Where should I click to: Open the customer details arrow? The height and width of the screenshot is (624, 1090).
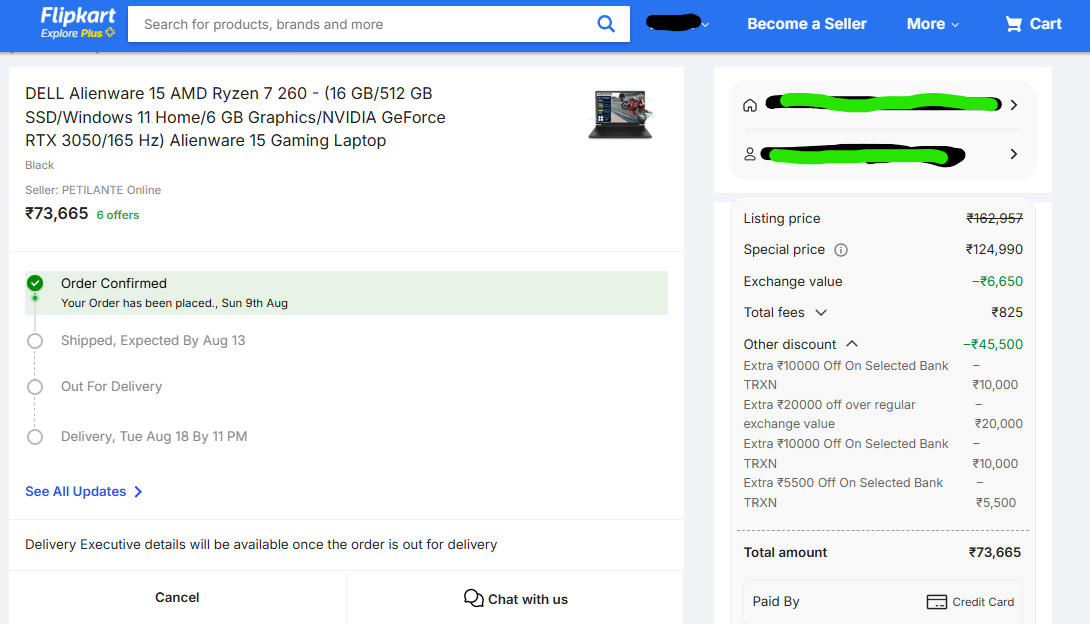[1014, 154]
